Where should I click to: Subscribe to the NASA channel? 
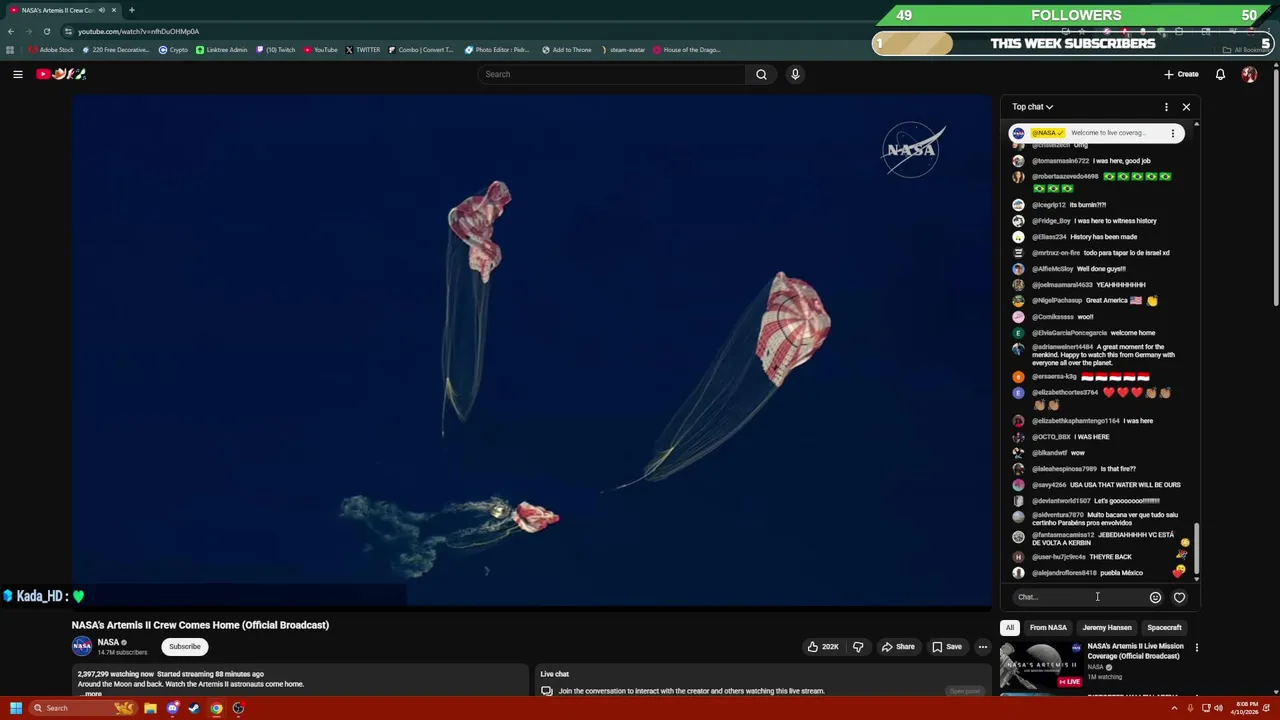click(185, 647)
